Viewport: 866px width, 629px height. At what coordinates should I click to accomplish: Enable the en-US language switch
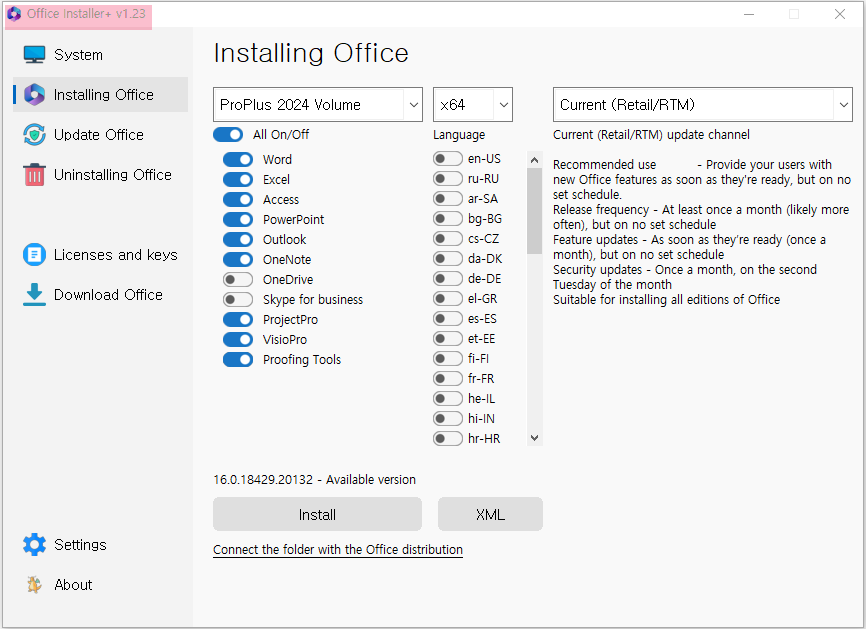click(x=448, y=158)
